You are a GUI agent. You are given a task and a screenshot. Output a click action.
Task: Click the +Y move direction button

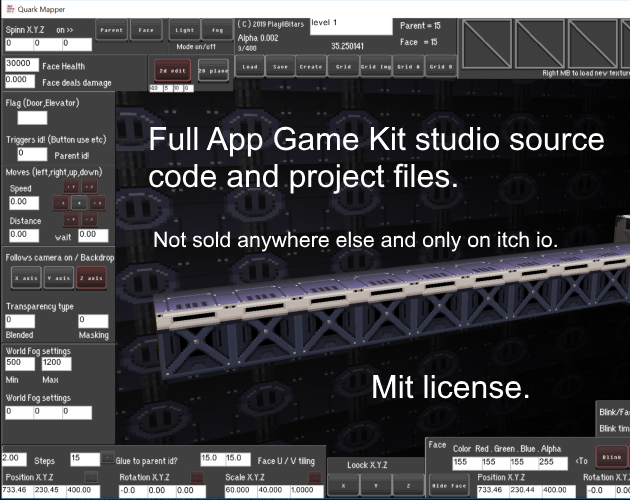(71, 187)
